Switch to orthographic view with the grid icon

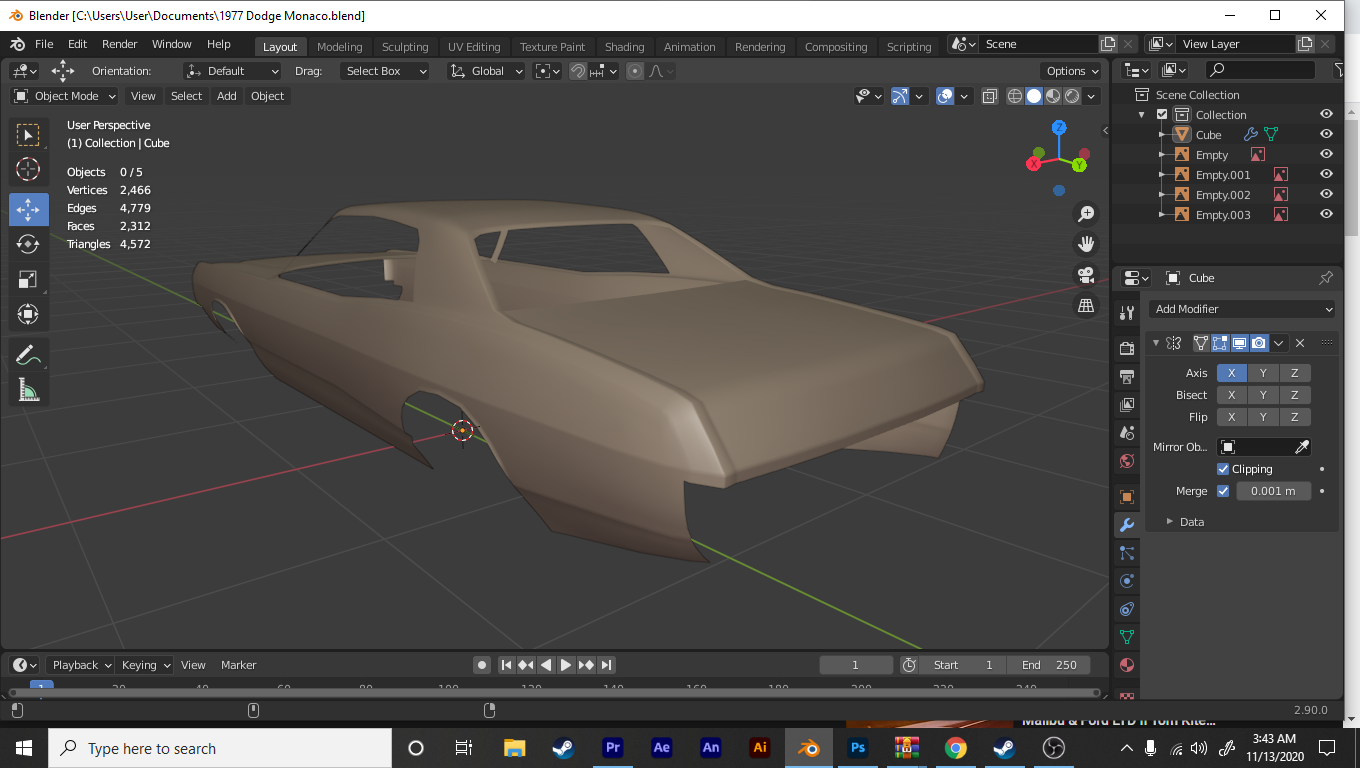tap(1085, 306)
